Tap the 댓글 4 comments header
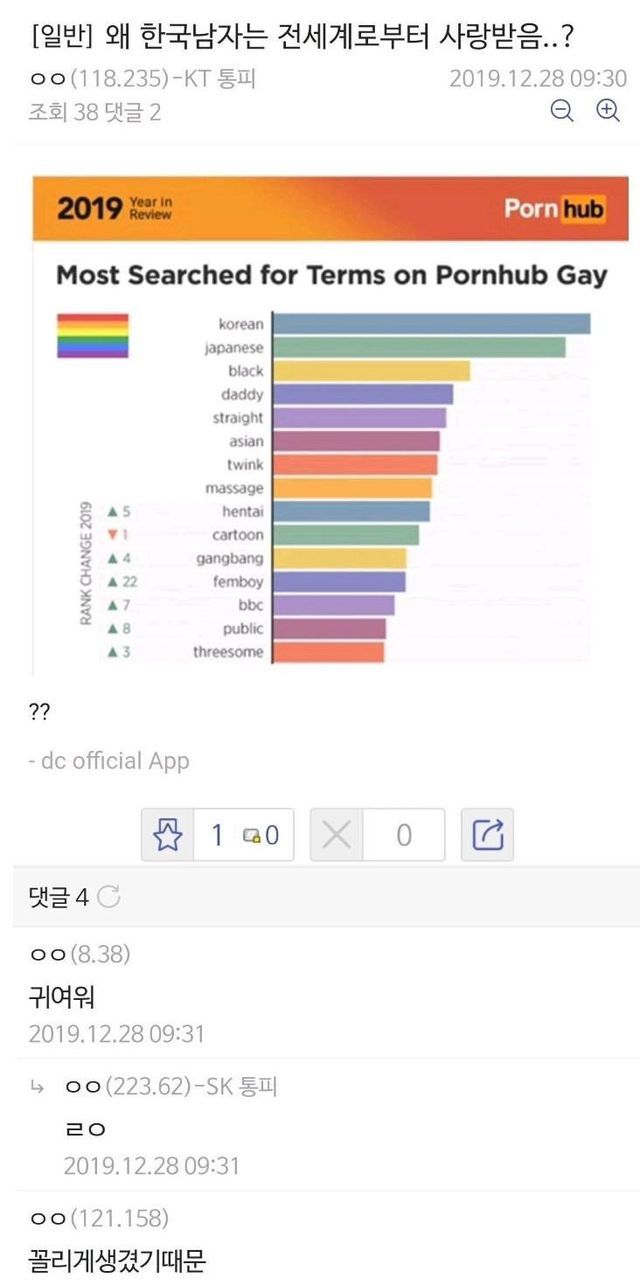The width and height of the screenshot is (640, 1280). click(58, 897)
